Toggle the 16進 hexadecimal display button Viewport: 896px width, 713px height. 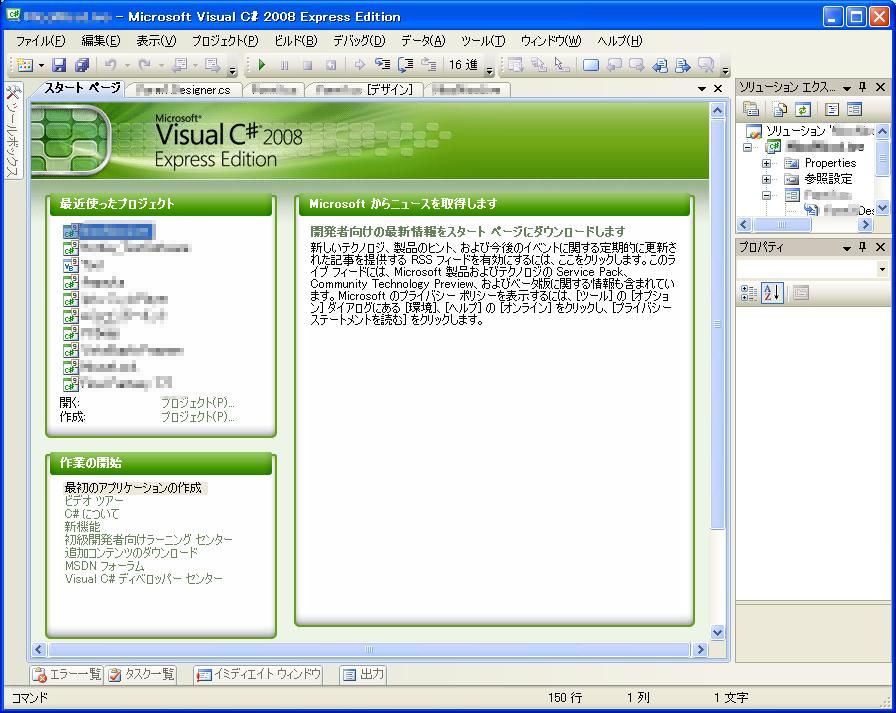(463, 65)
